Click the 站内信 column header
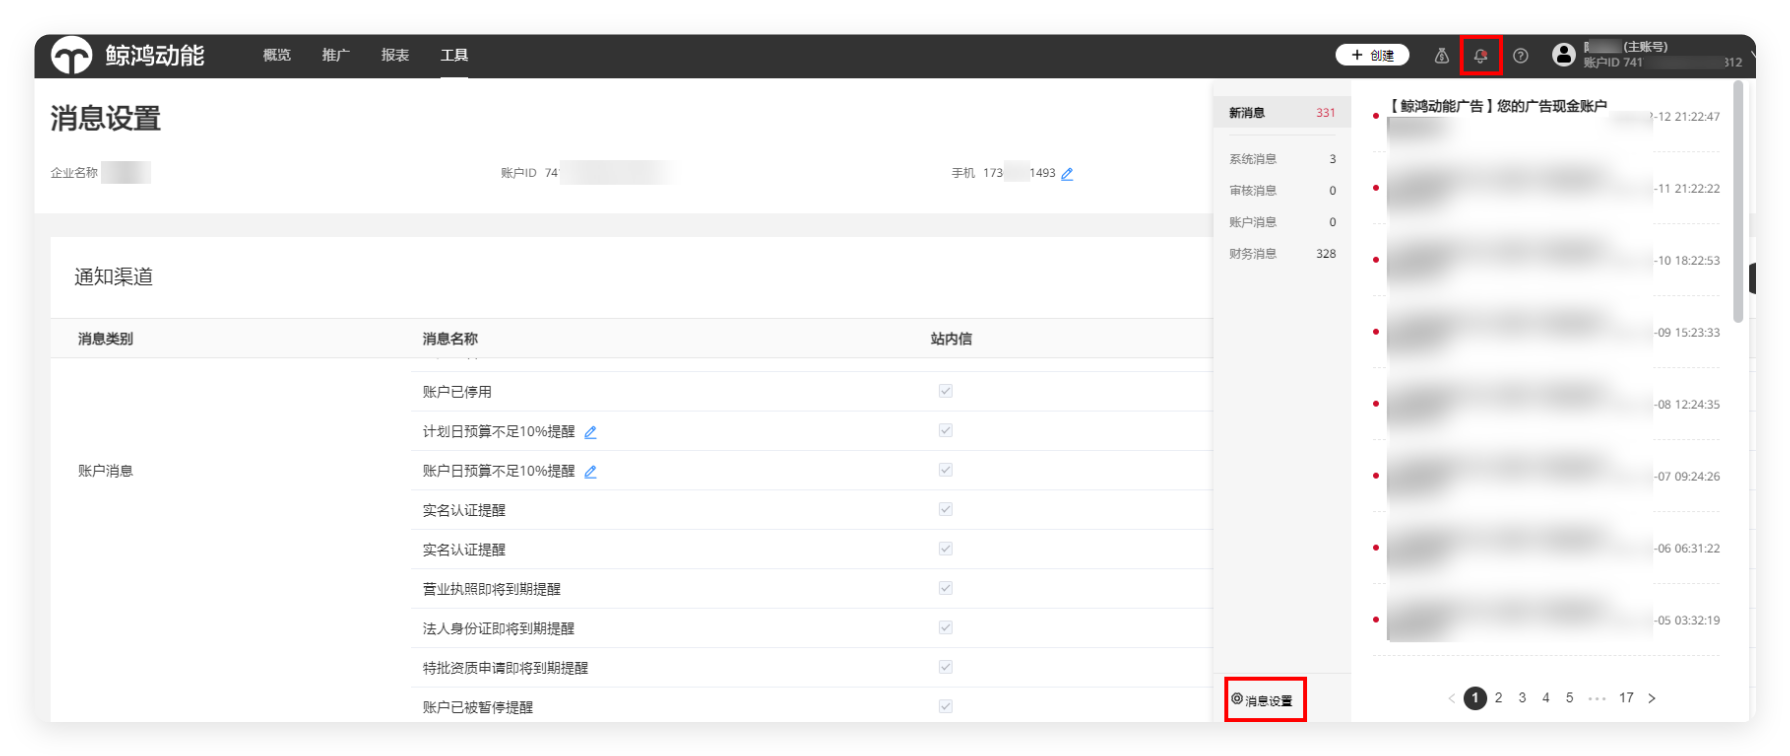Image resolution: width=1790 pixels, height=756 pixels. tap(951, 339)
